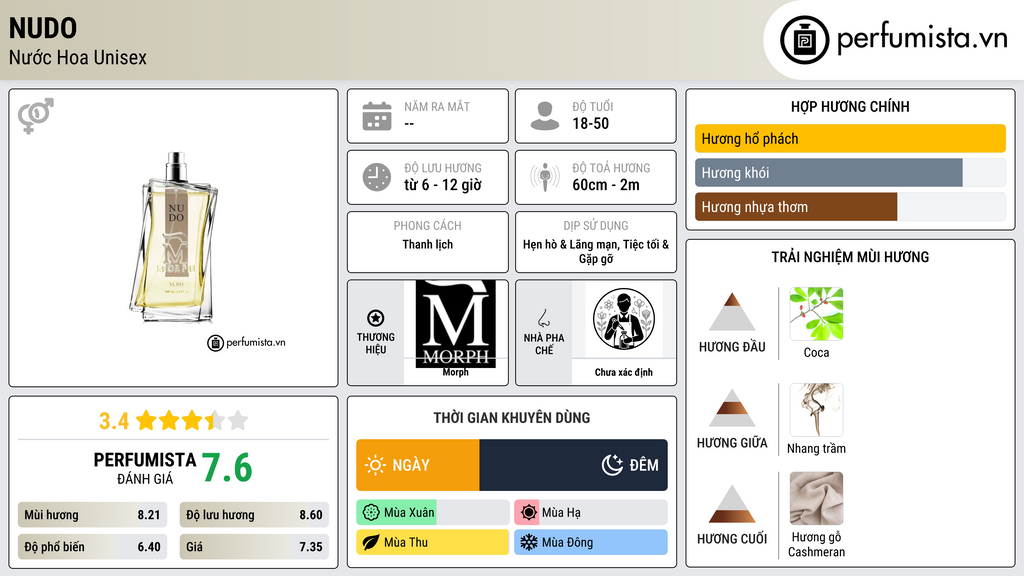Viewport: 1024px width, 576px height.
Task: Click the 18-50 age value
Action: 590,123
